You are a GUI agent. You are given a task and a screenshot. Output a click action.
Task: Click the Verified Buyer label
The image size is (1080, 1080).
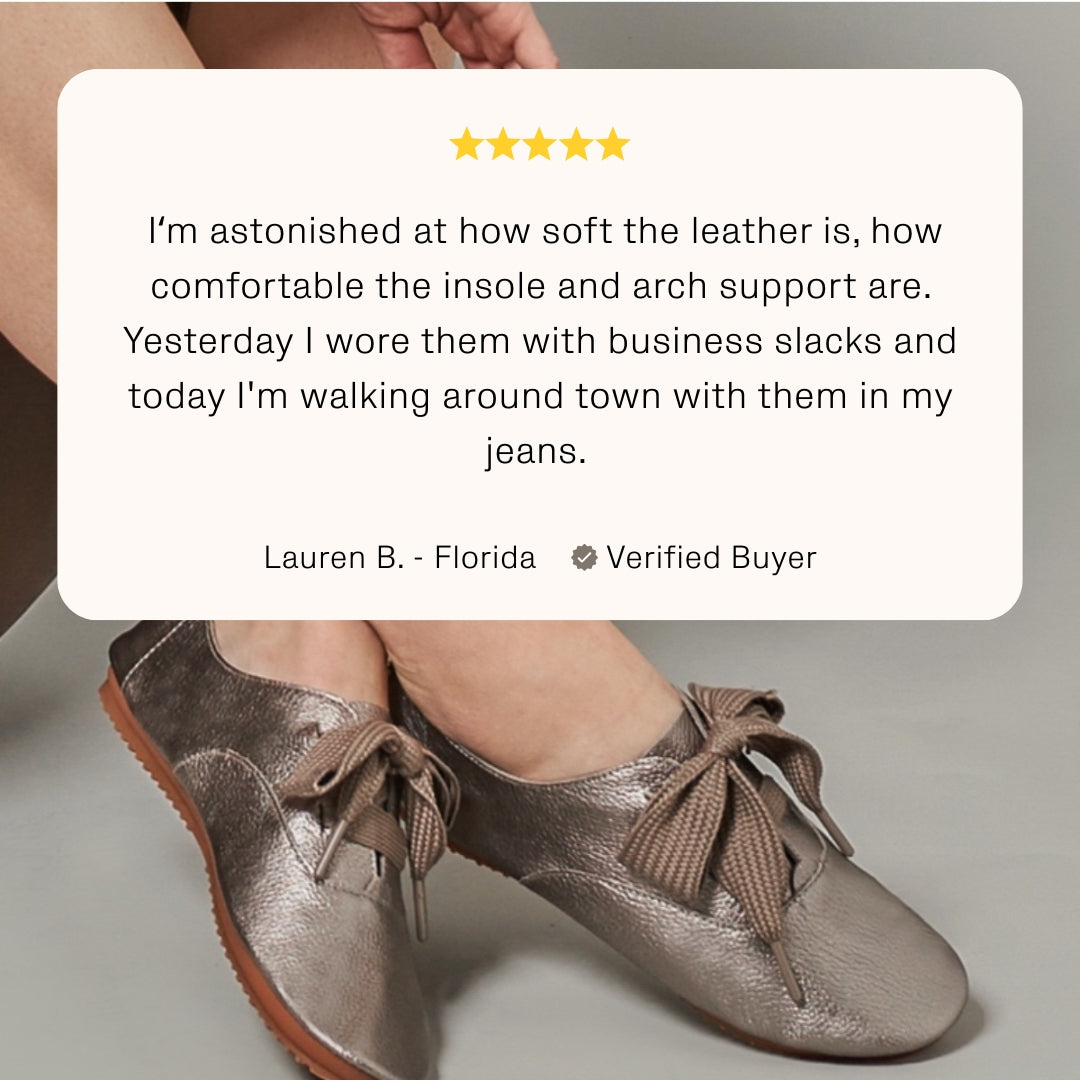[x=711, y=558]
